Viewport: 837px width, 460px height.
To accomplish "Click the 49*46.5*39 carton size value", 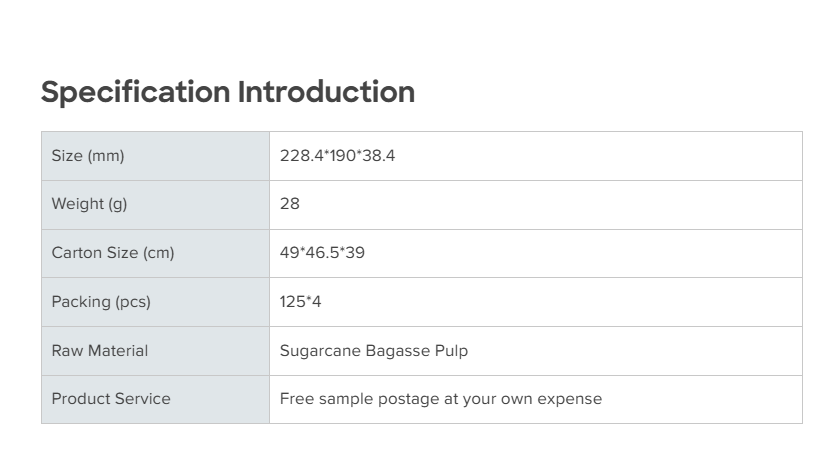I will coord(322,253).
